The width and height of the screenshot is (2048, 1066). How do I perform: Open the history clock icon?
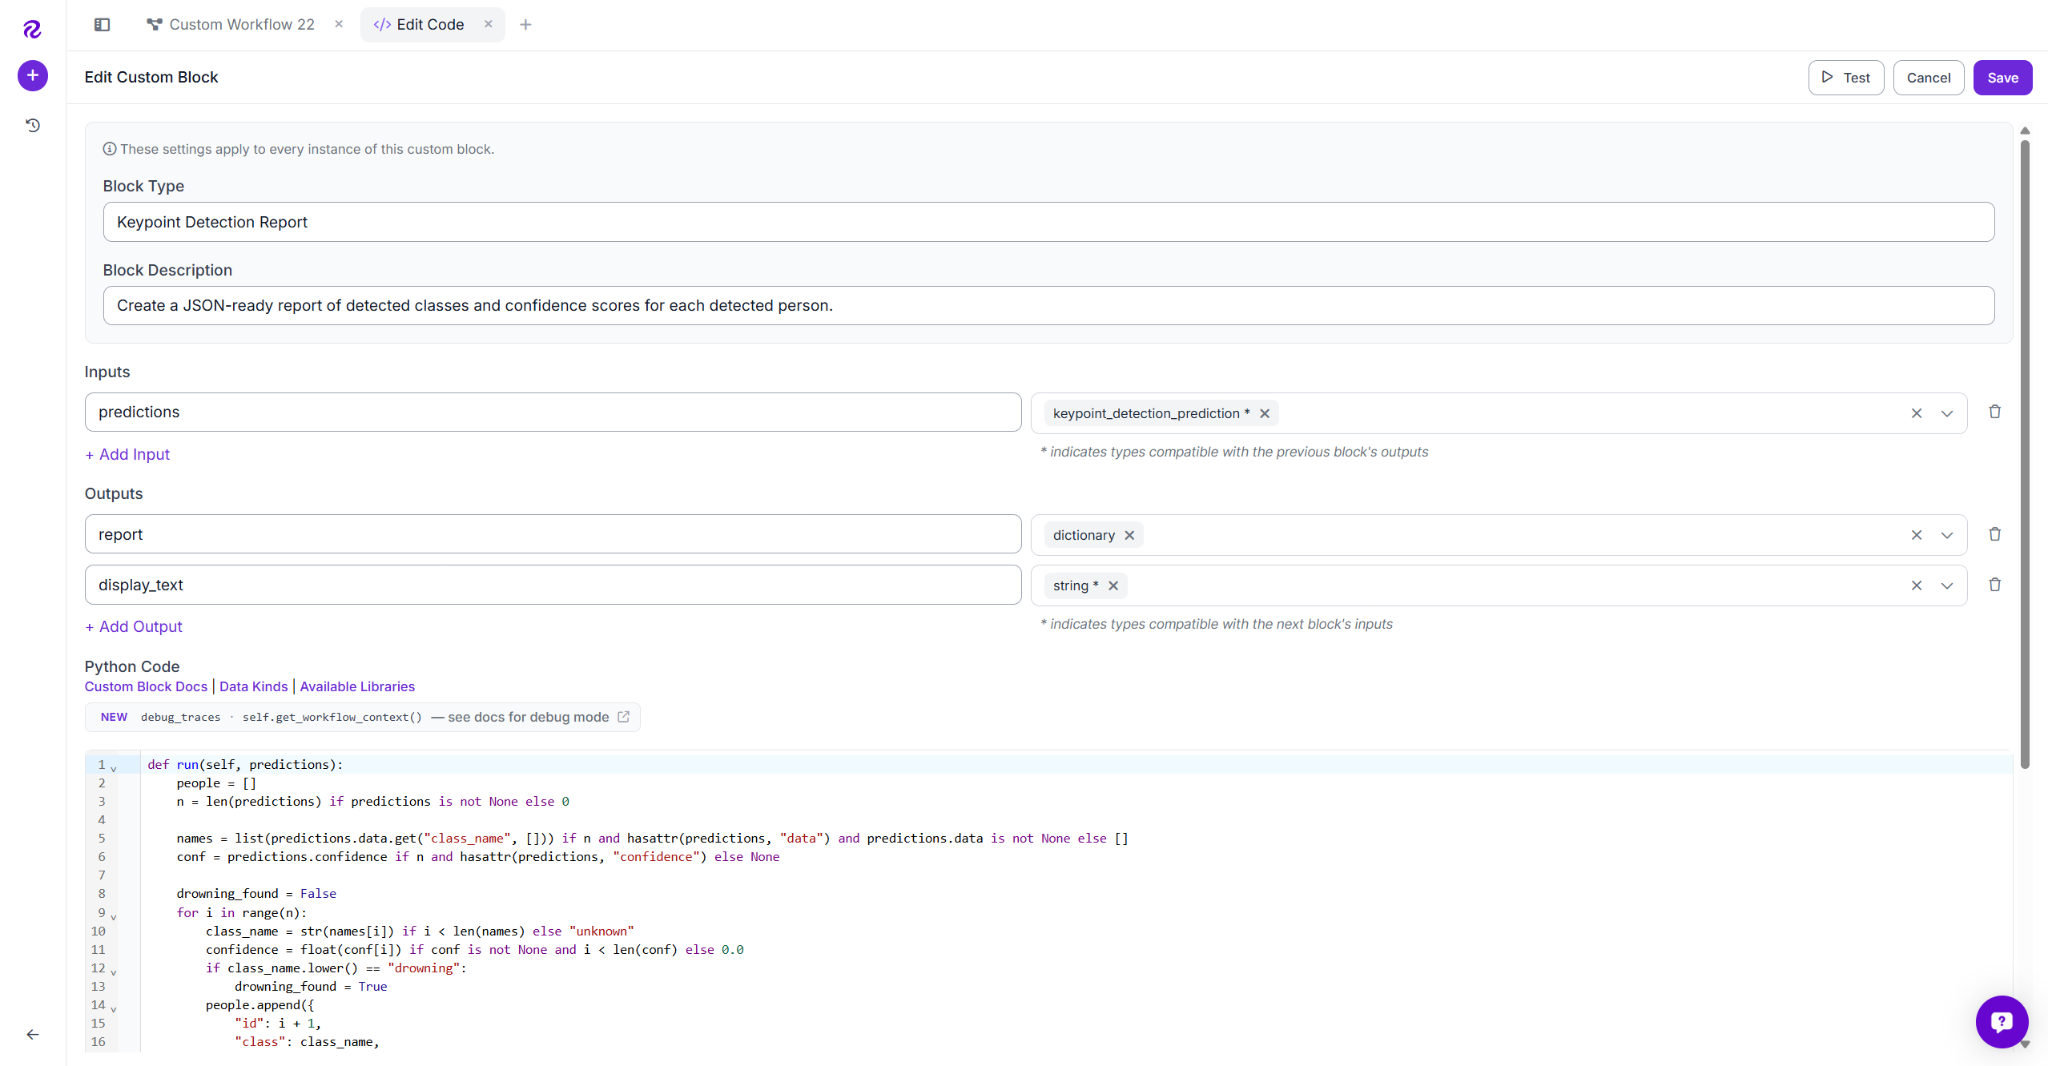(x=32, y=125)
